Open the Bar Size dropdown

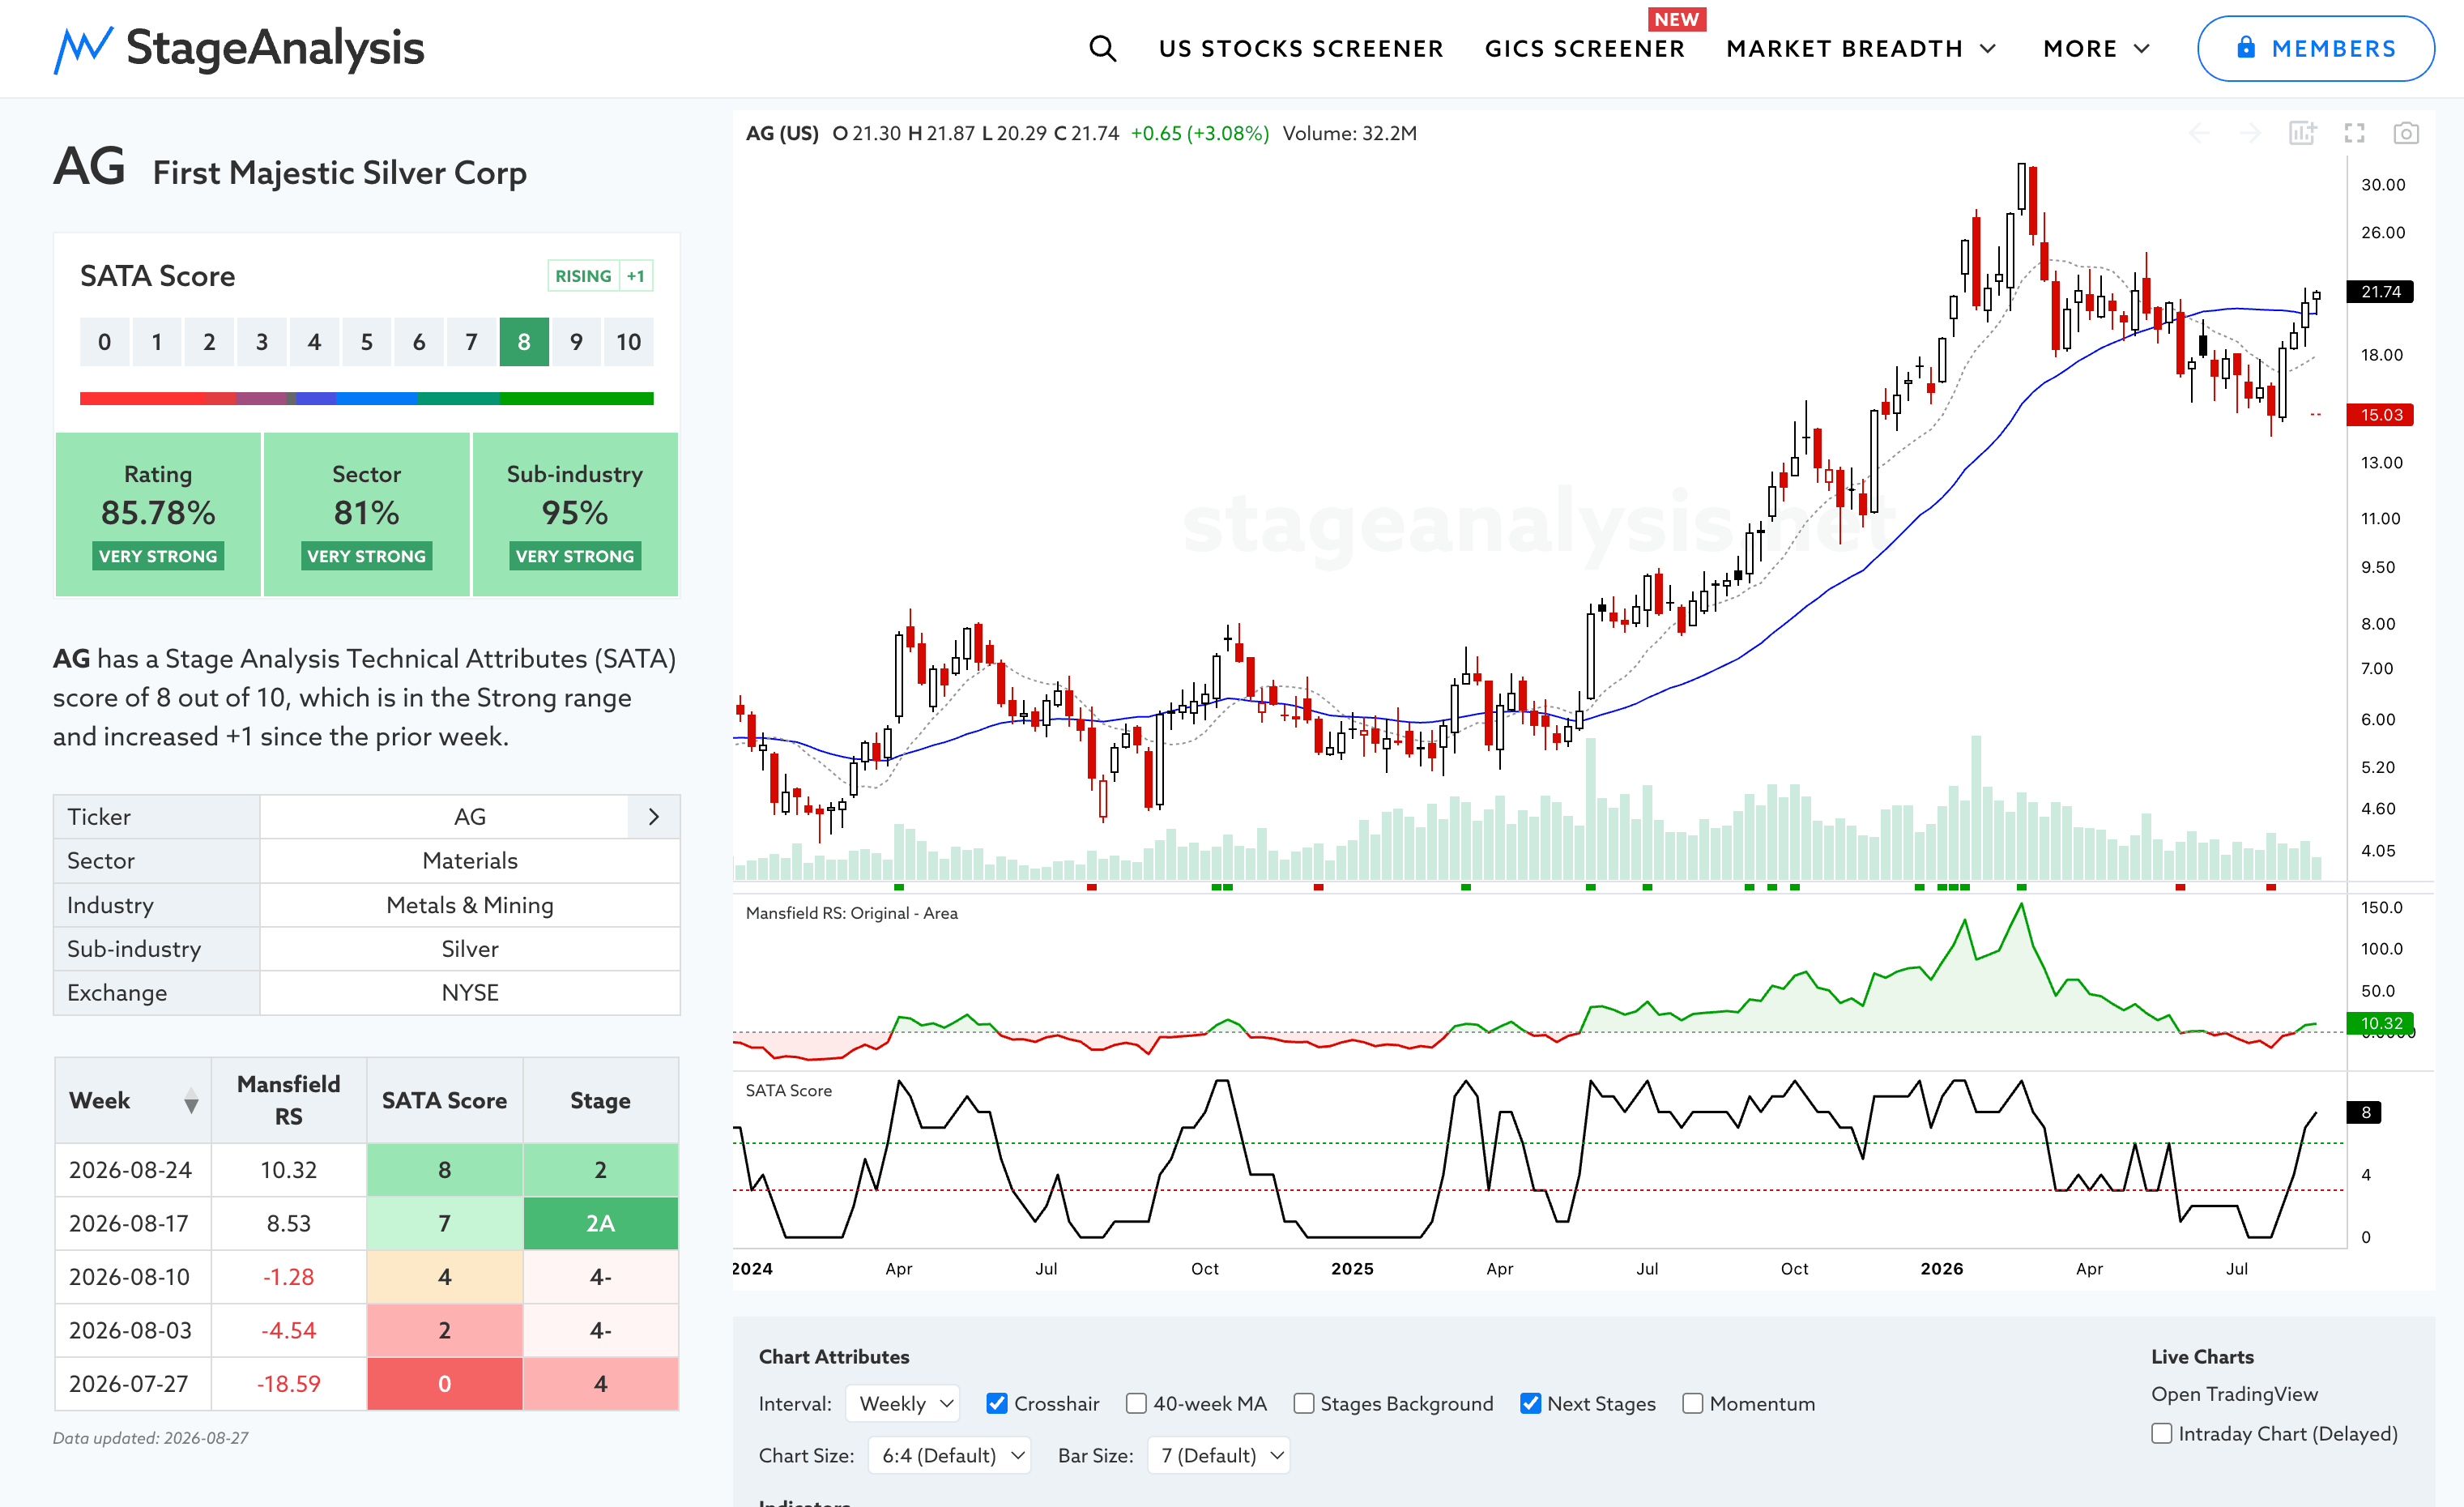[x=1219, y=1455]
